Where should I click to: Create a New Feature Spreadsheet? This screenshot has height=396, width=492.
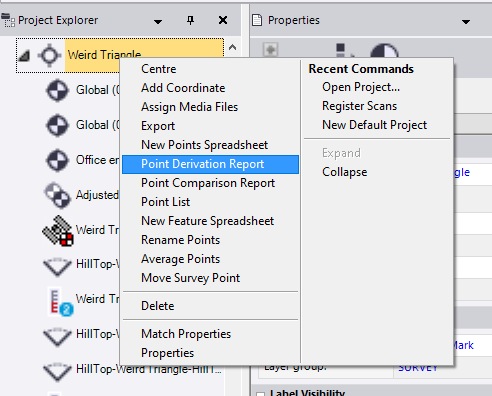tap(207, 221)
